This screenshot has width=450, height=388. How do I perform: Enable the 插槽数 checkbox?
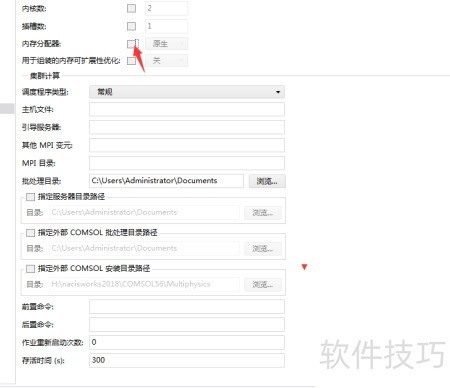tap(132, 26)
